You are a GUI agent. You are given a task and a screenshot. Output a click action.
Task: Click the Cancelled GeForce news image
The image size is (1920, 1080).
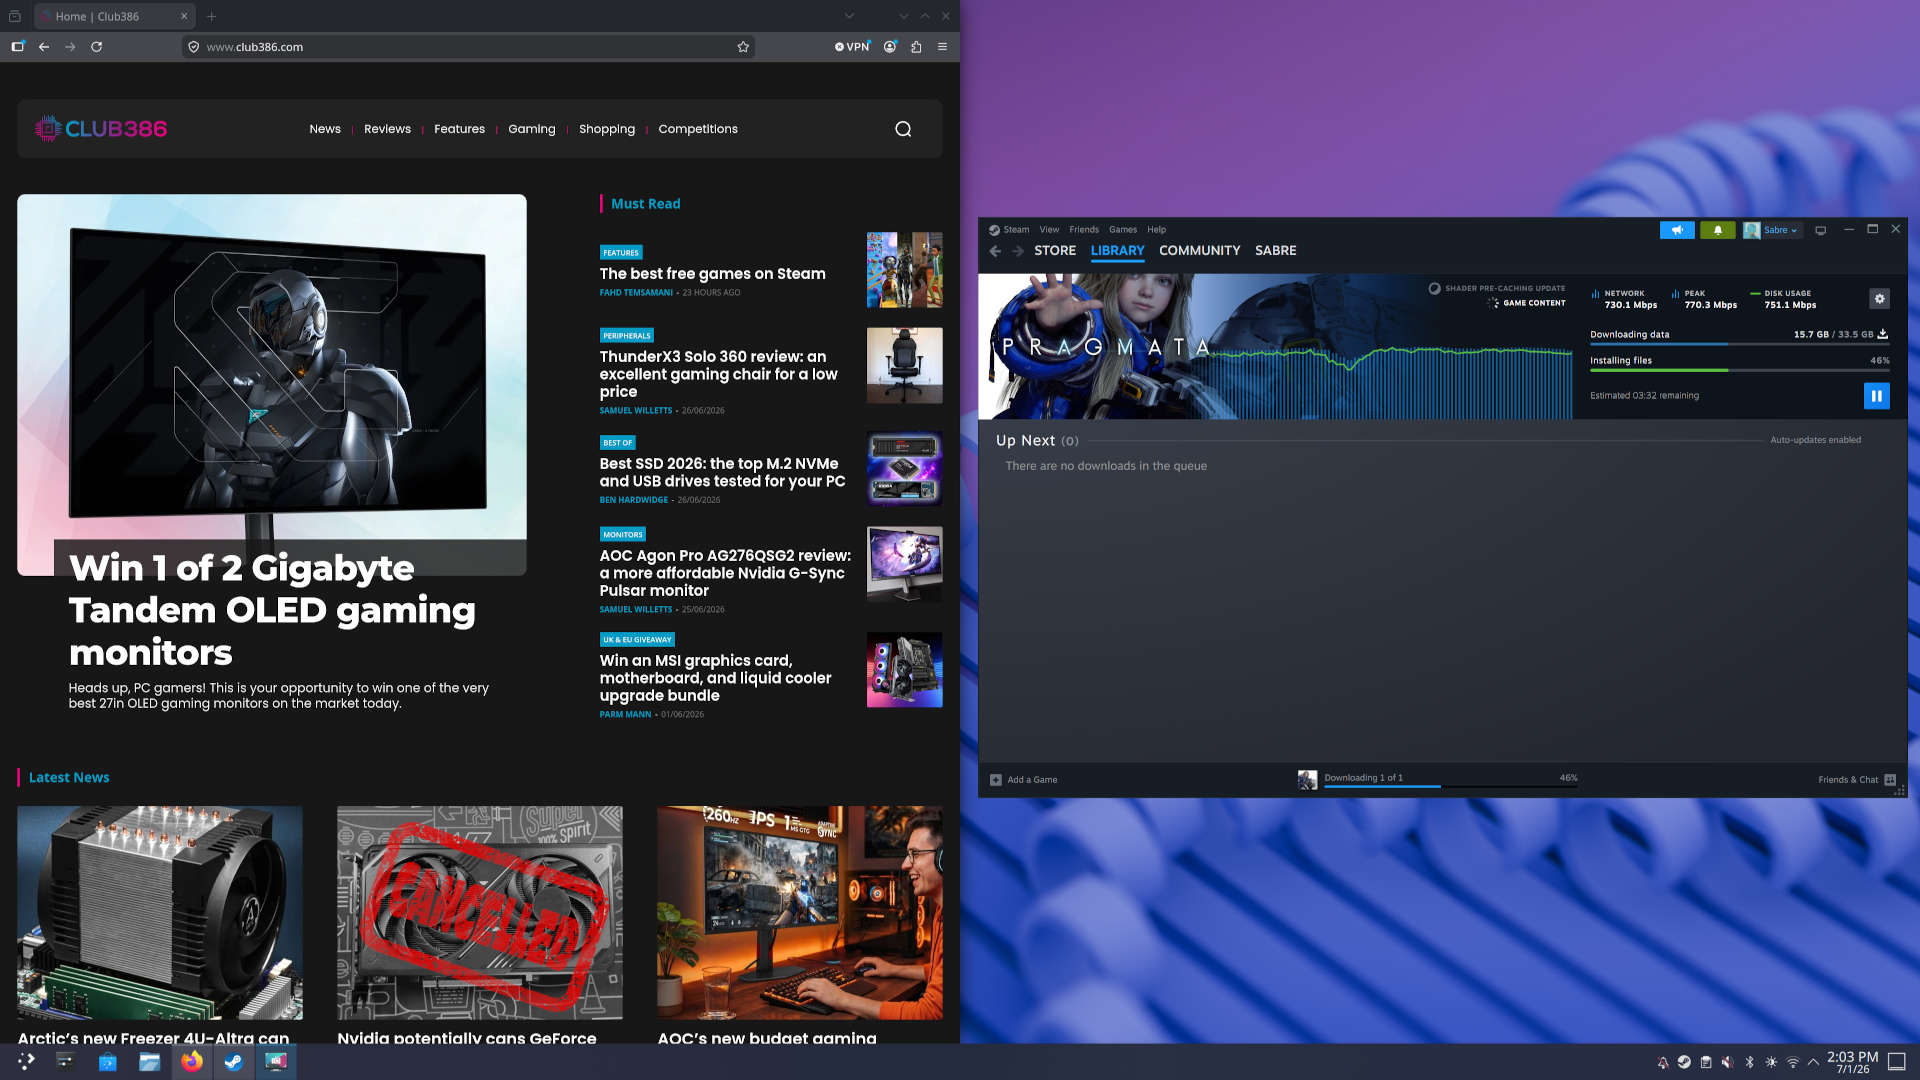pyautogui.click(x=480, y=913)
